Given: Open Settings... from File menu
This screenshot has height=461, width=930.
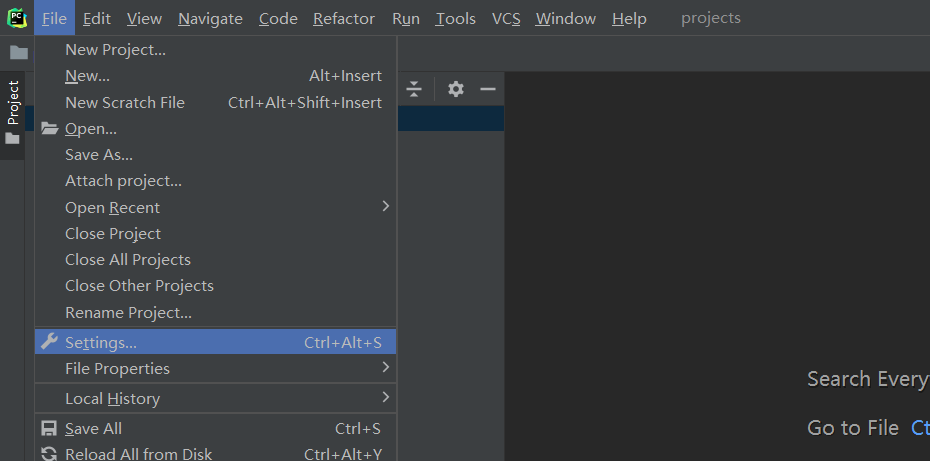Looking at the screenshot, I should [215, 342].
